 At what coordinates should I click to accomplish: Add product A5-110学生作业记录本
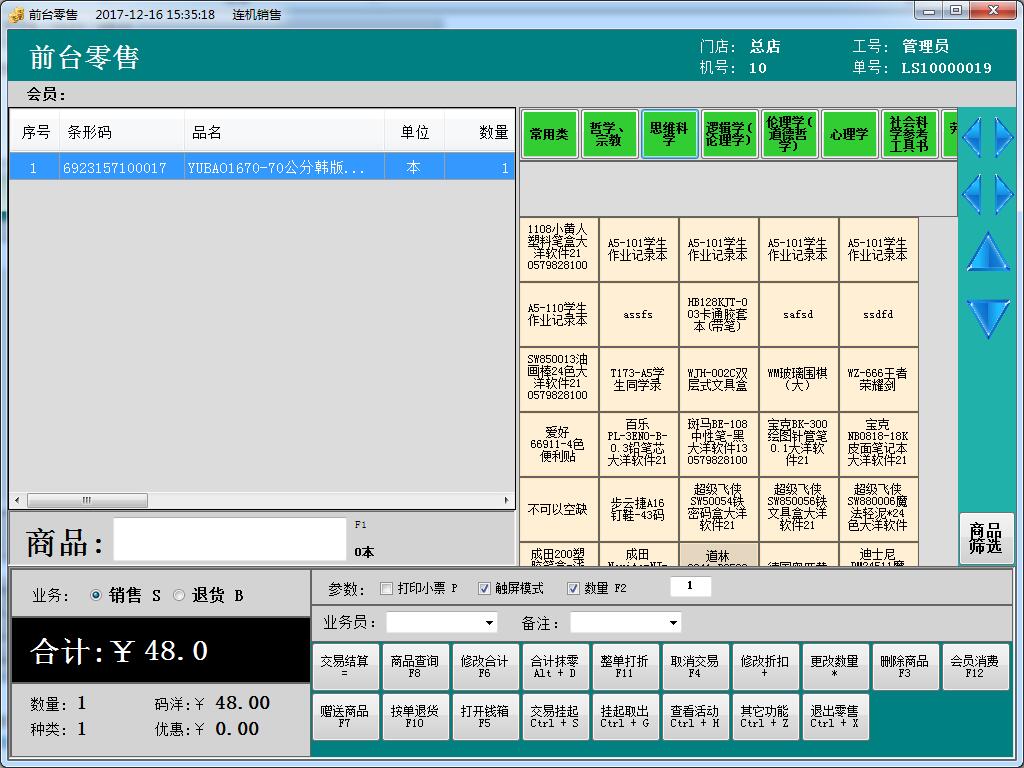(x=558, y=314)
